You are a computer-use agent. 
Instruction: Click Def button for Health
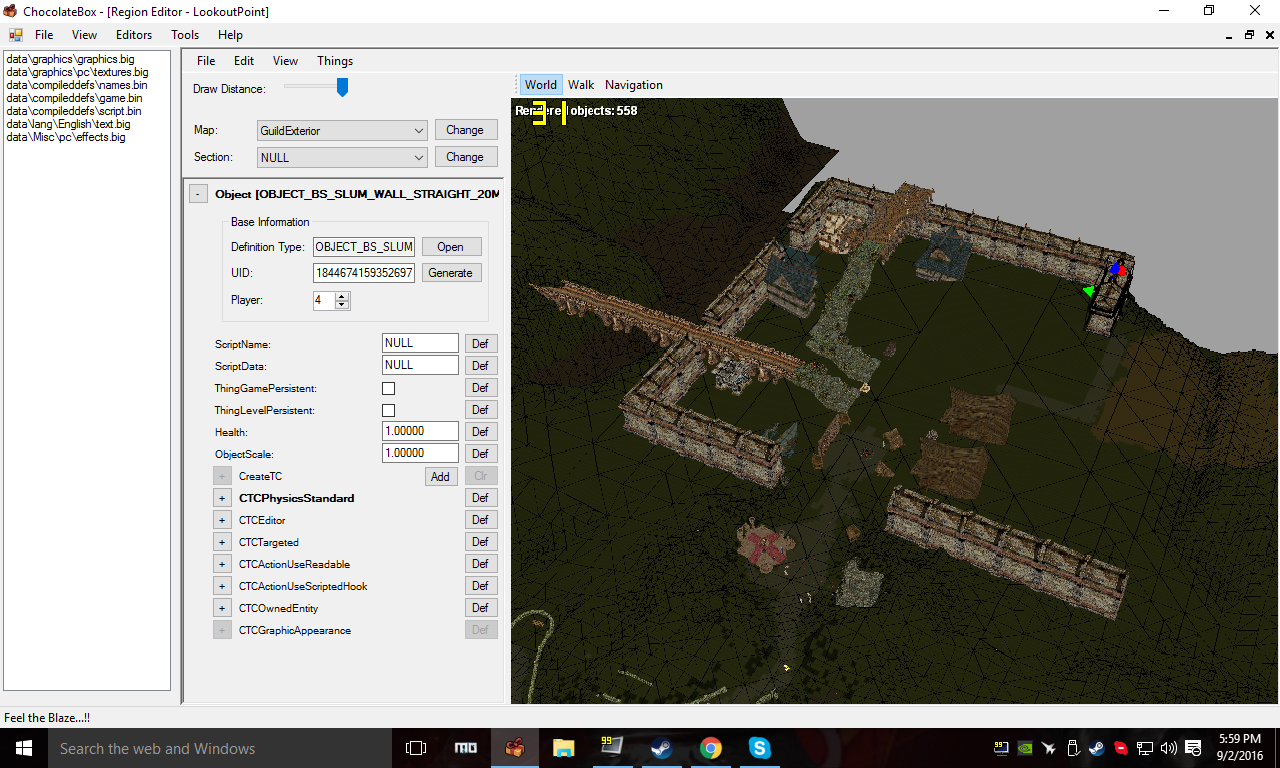(481, 432)
